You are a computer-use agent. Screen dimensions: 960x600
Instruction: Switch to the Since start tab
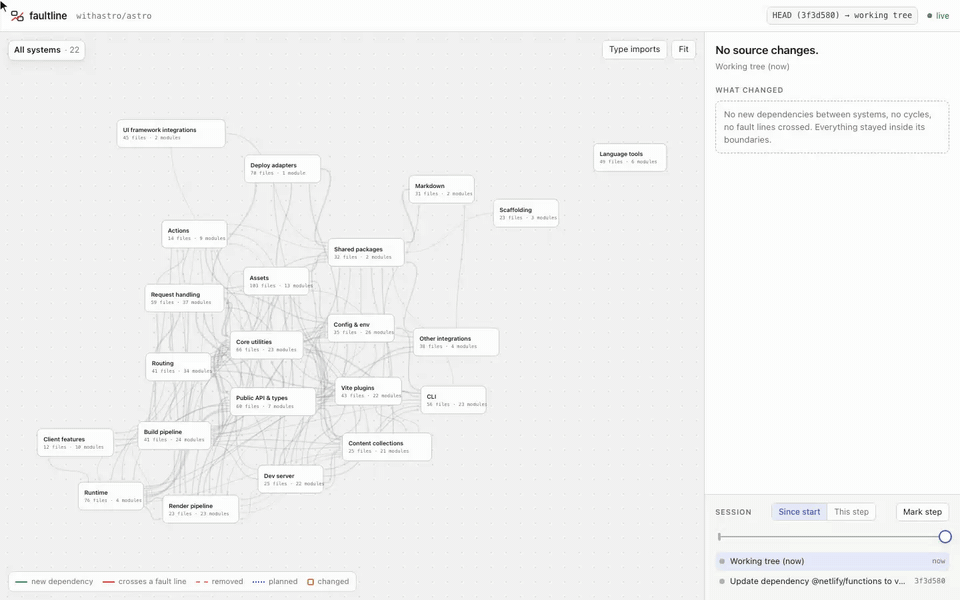pyautogui.click(x=799, y=512)
